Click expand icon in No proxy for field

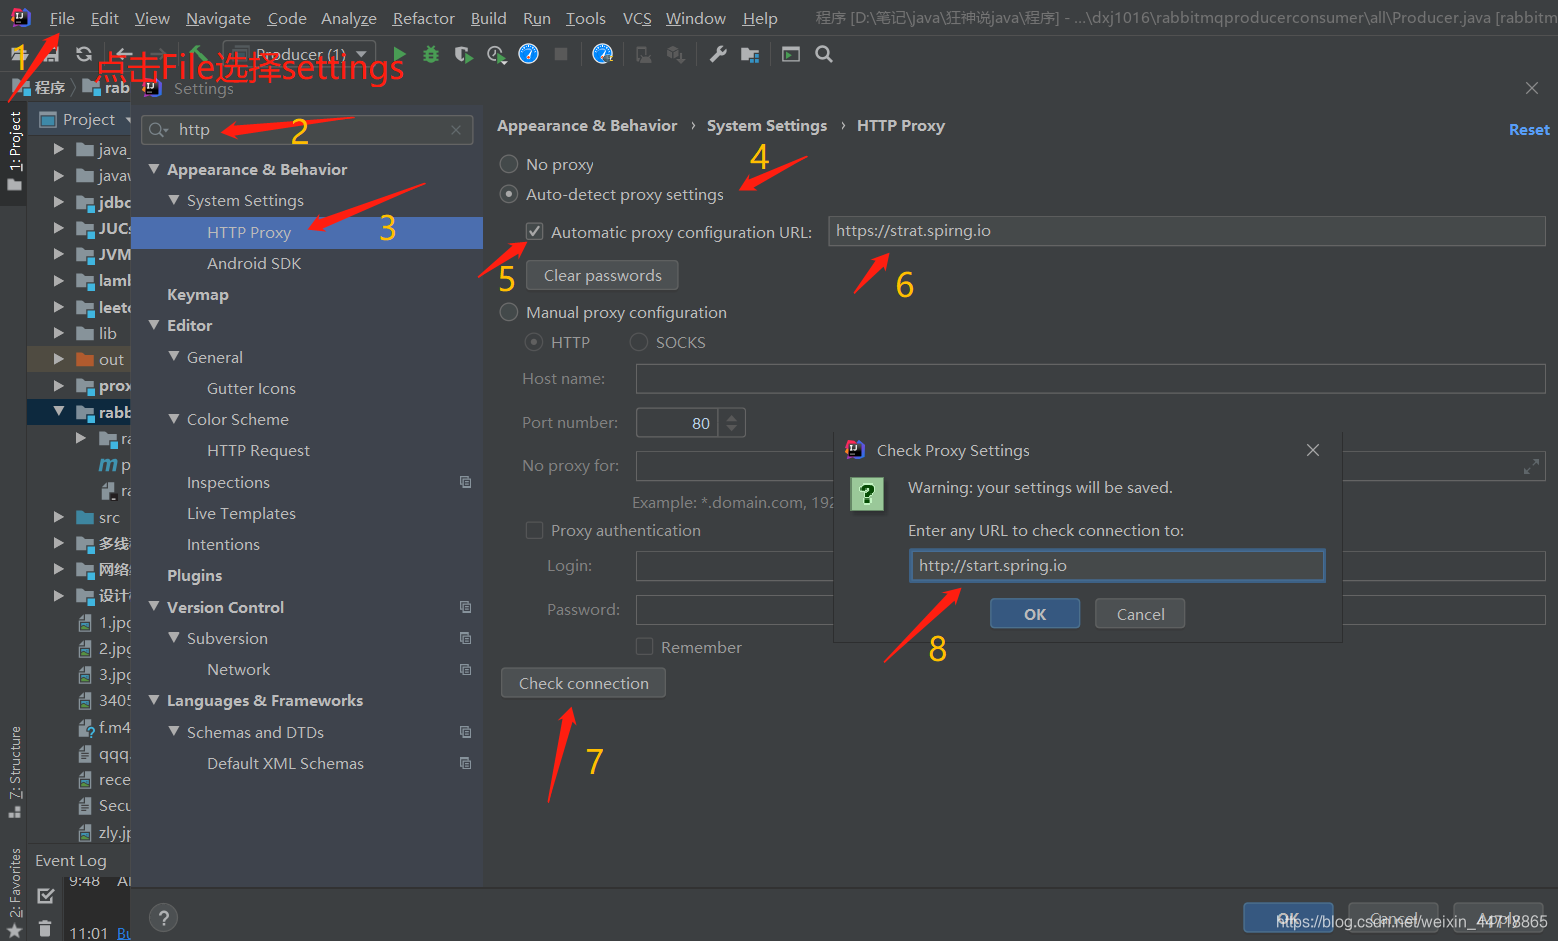[1531, 466]
